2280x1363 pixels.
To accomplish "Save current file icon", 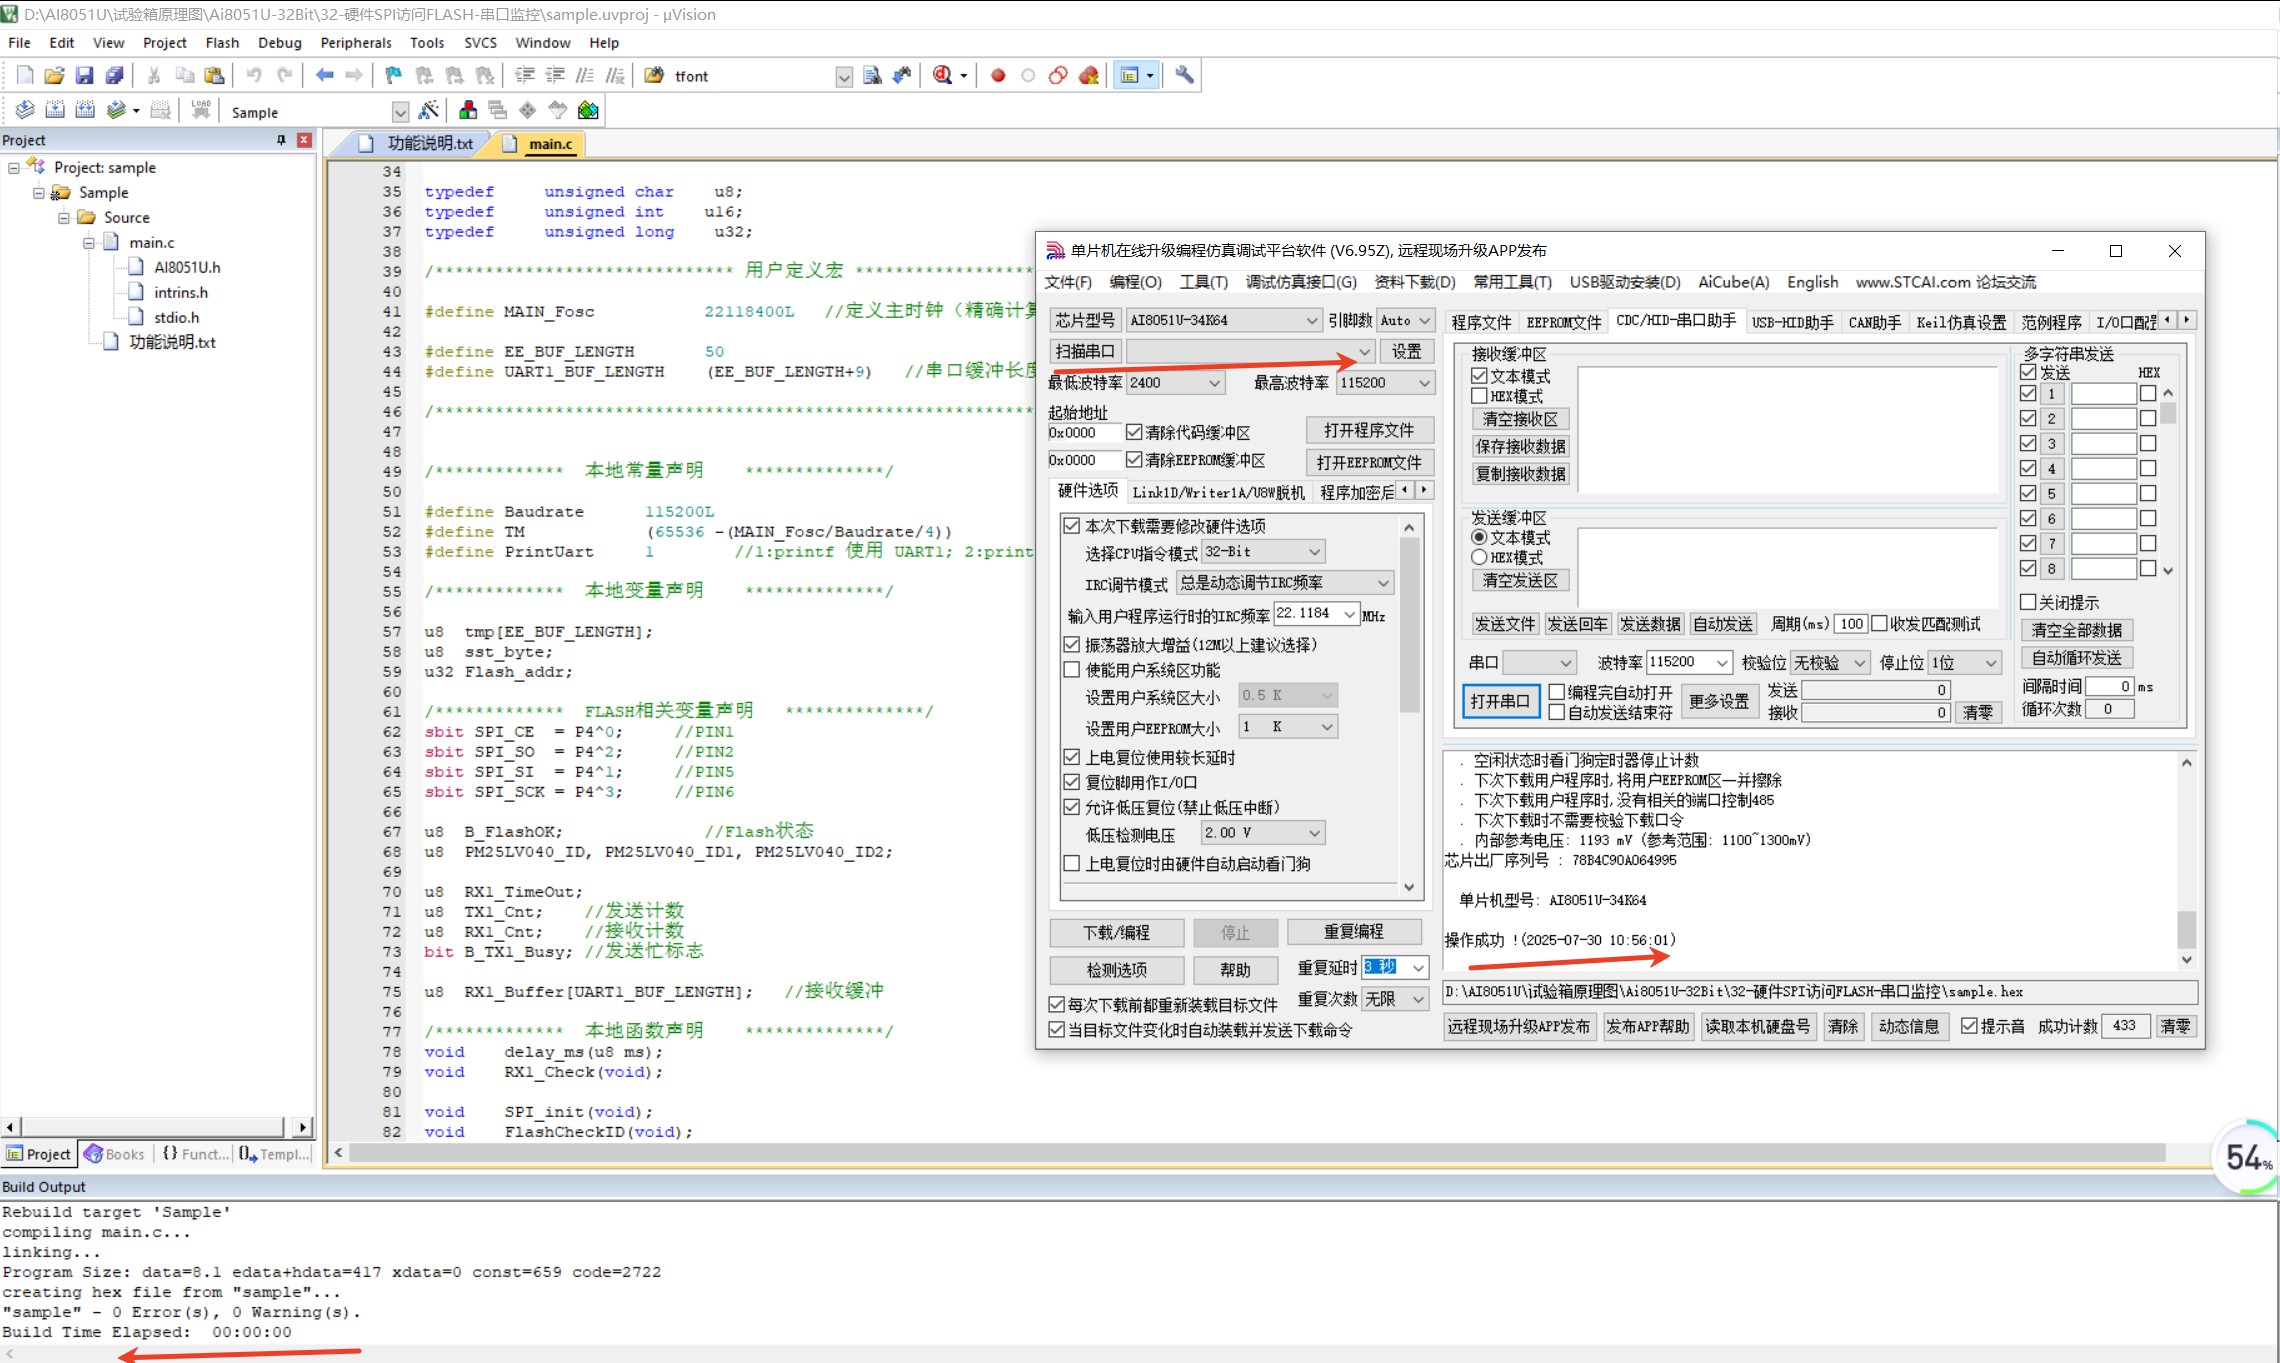I will [x=84, y=75].
